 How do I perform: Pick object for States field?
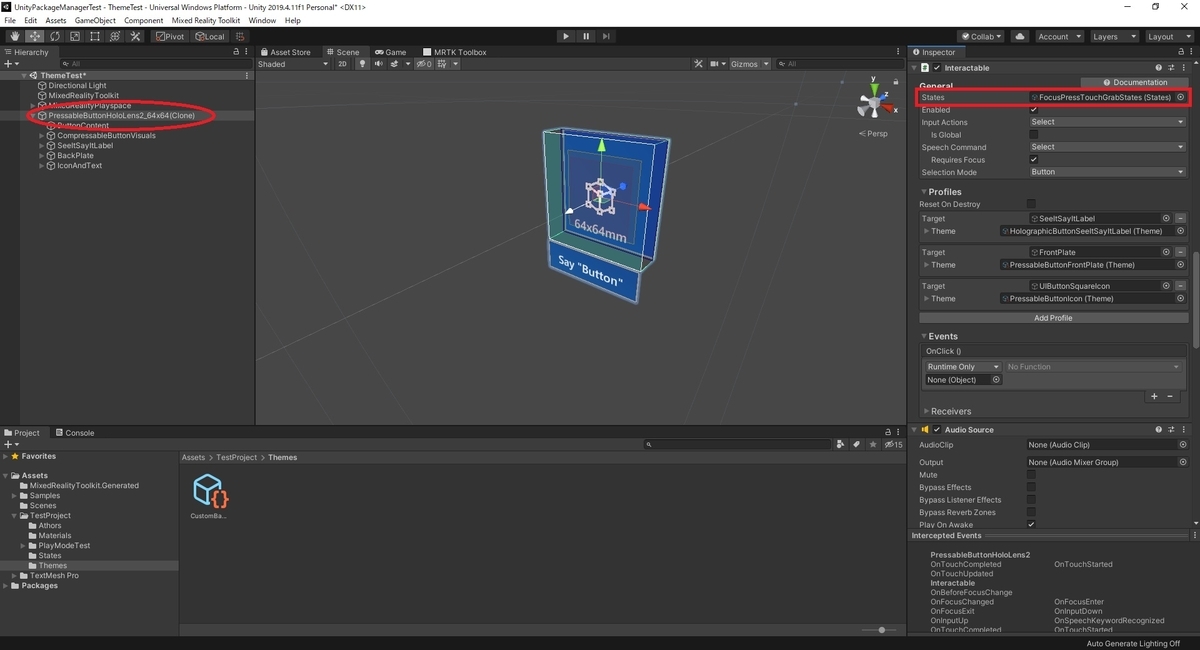tap(1180, 97)
